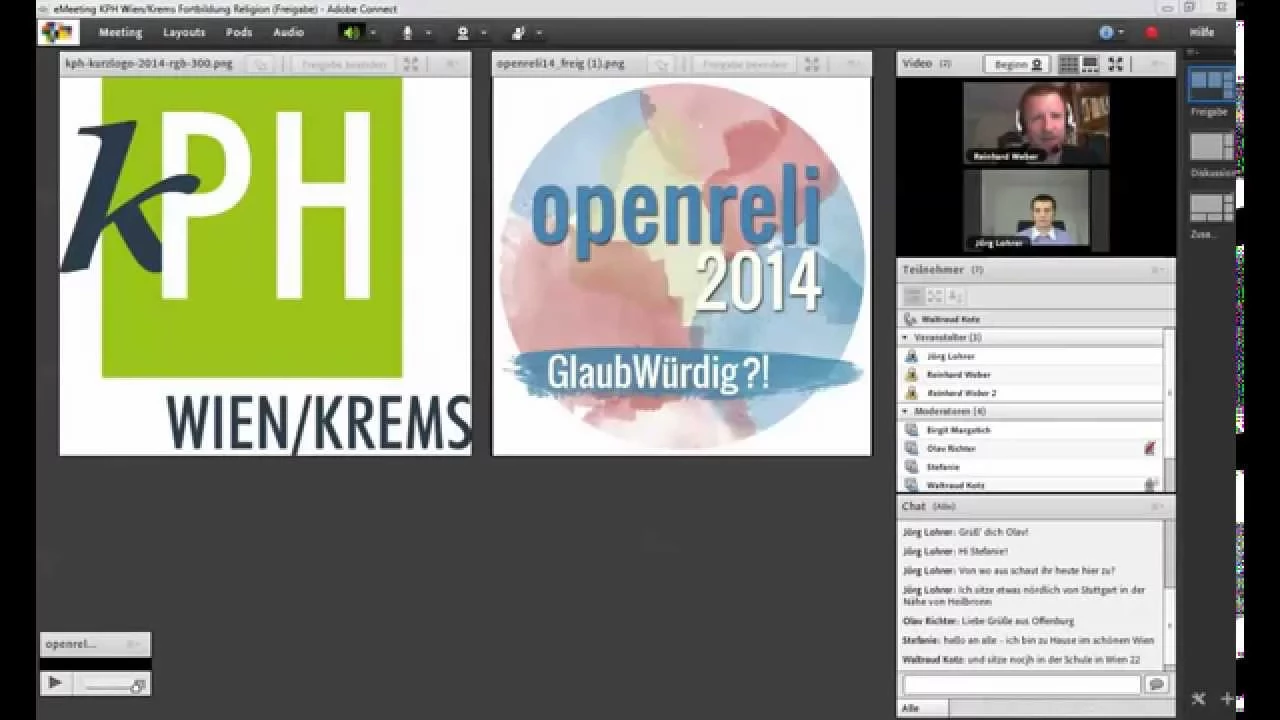Image resolution: width=1280 pixels, height=720 pixels.
Task: Expand the status options dropdown arrow
Action: 539,33
